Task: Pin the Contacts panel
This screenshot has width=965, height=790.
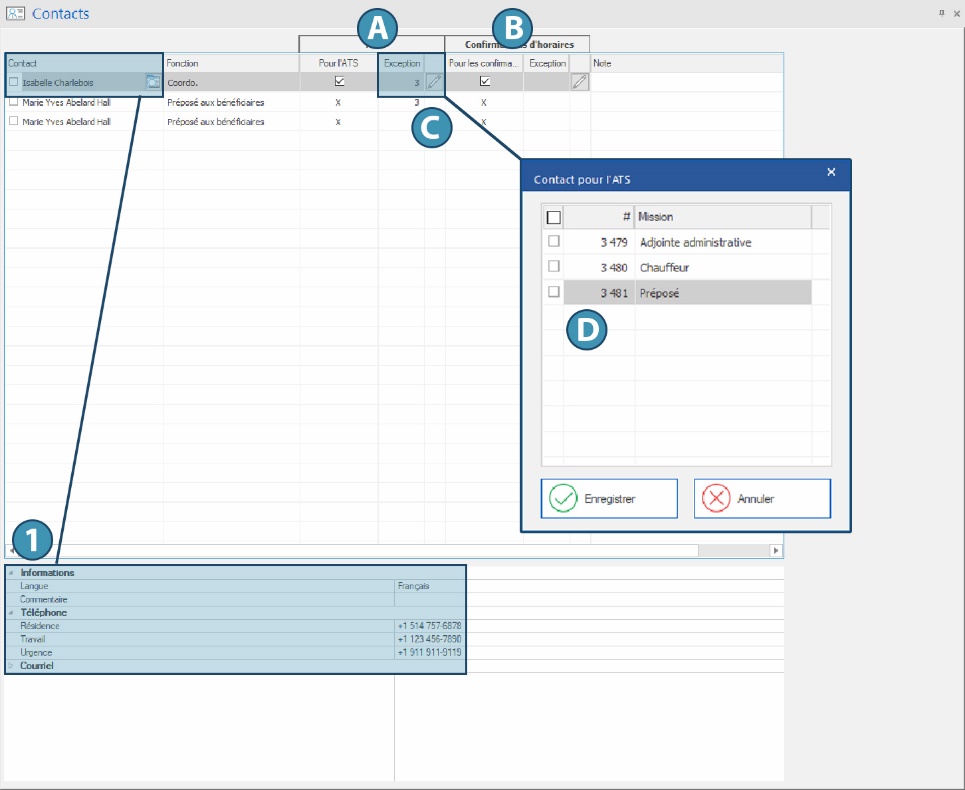Action: (941, 13)
